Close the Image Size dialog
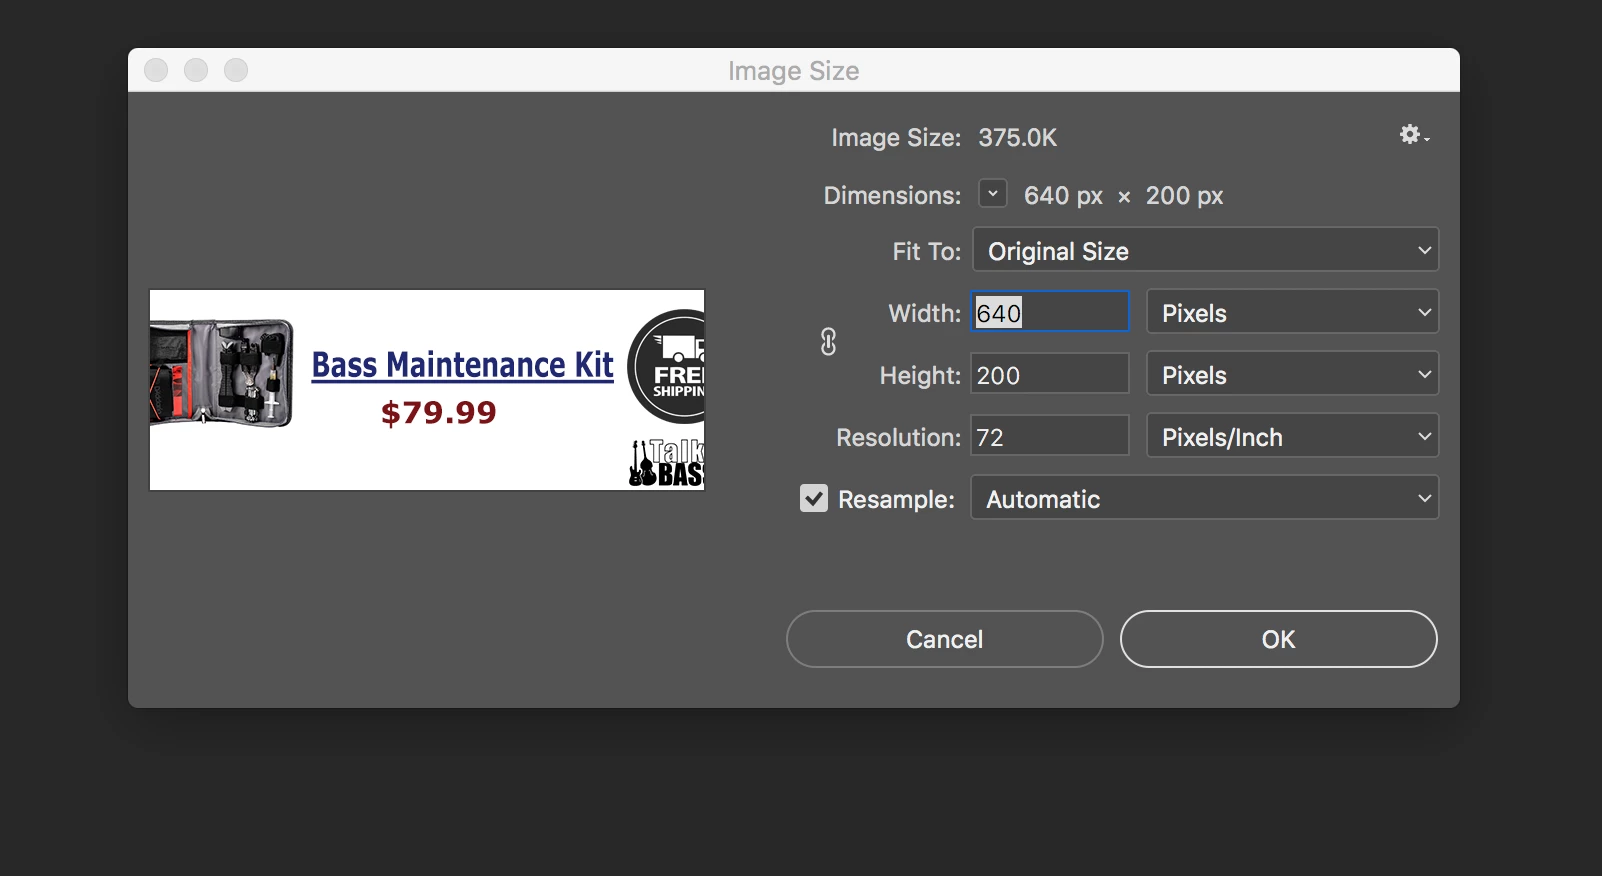This screenshot has height=876, width=1602. pyautogui.click(x=156, y=70)
